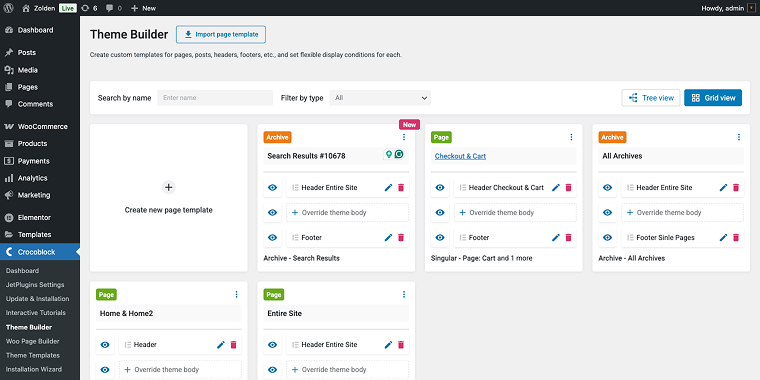
Task: Open Comments in the sidebar
Action: (x=40, y=104)
